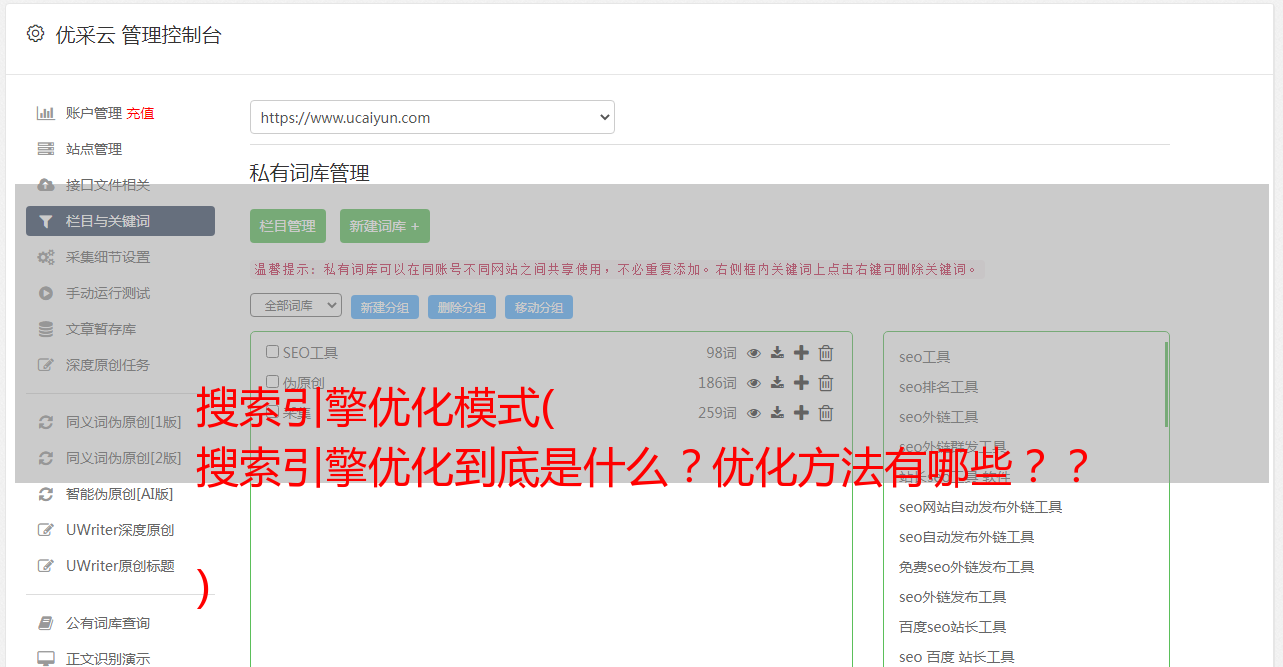
Task: Select keyword seo工具 in right list
Action: (925, 357)
